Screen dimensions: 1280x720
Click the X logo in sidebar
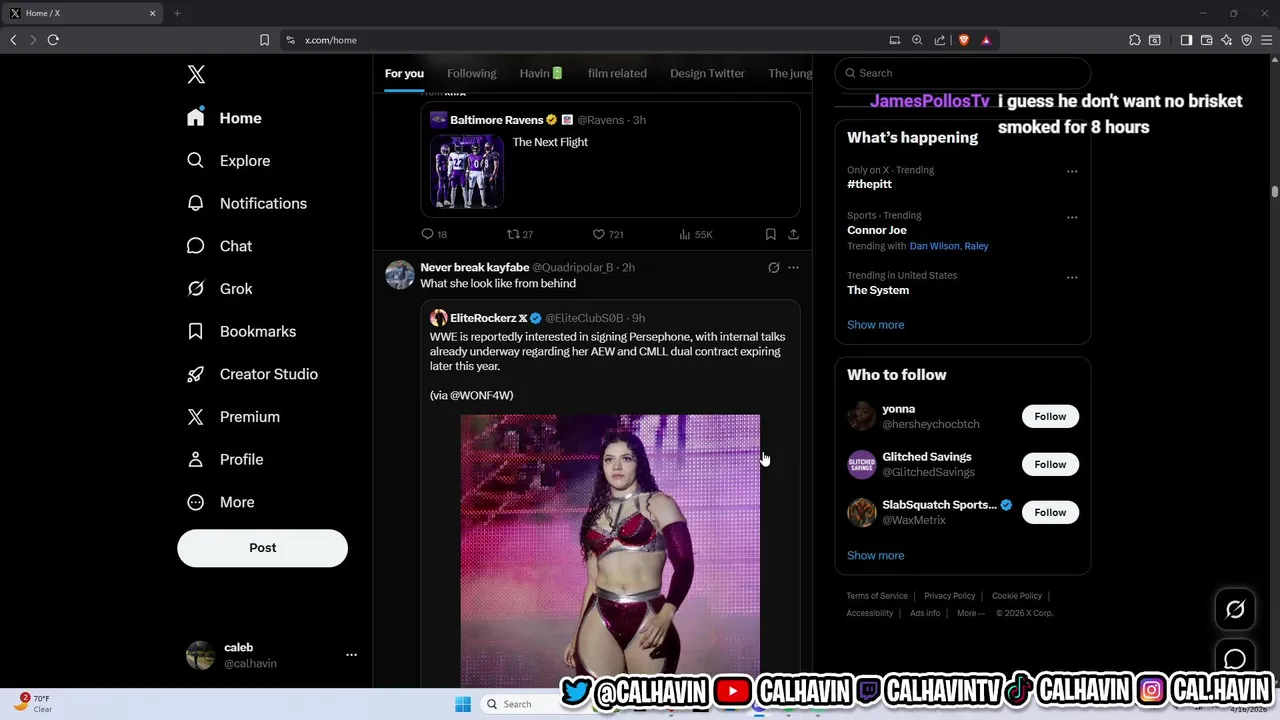[x=196, y=74]
